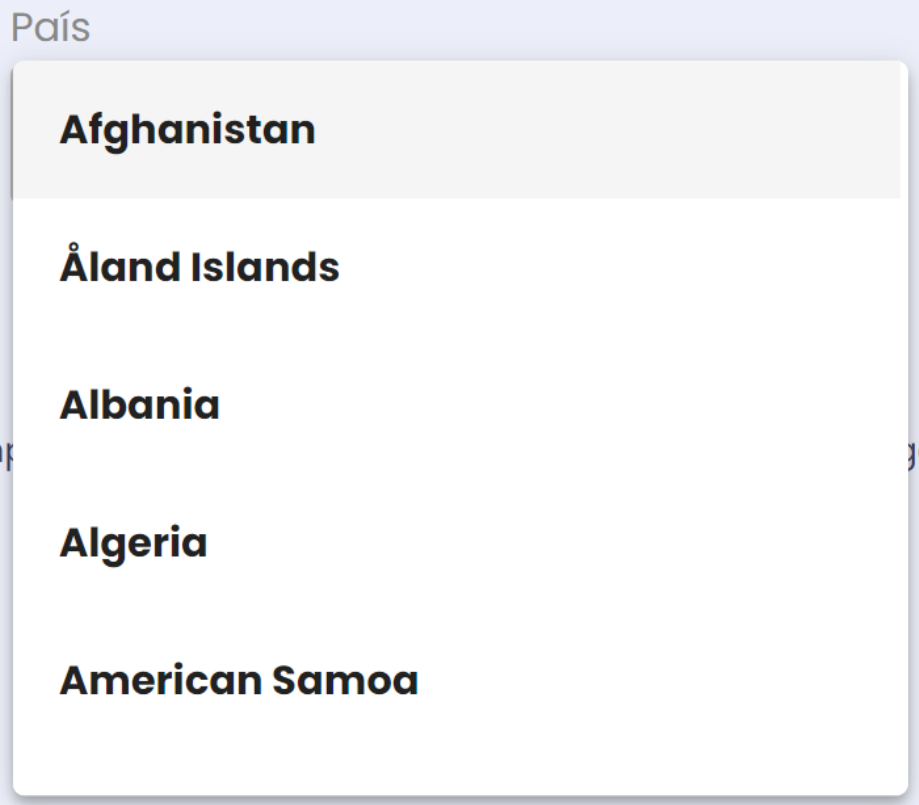This screenshot has height=805, width=919.
Task: Click the Algeria list entry
Action: pos(133,544)
